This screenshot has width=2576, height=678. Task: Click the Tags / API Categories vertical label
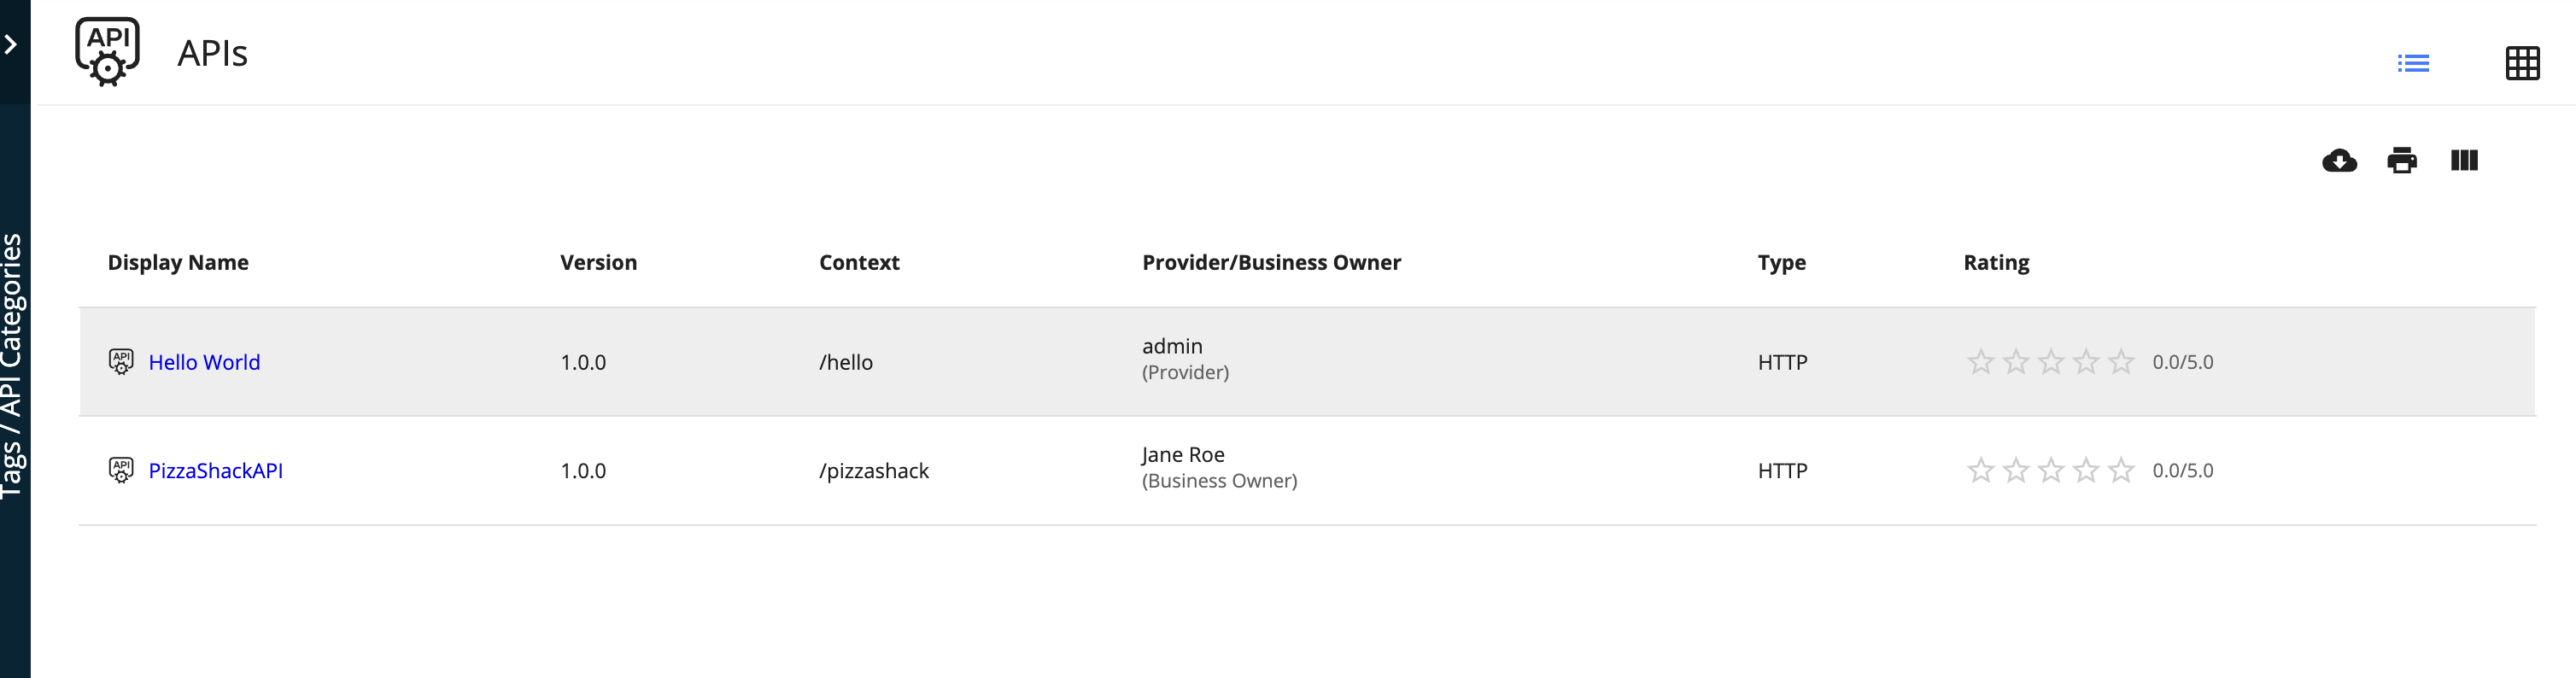tap(12, 365)
